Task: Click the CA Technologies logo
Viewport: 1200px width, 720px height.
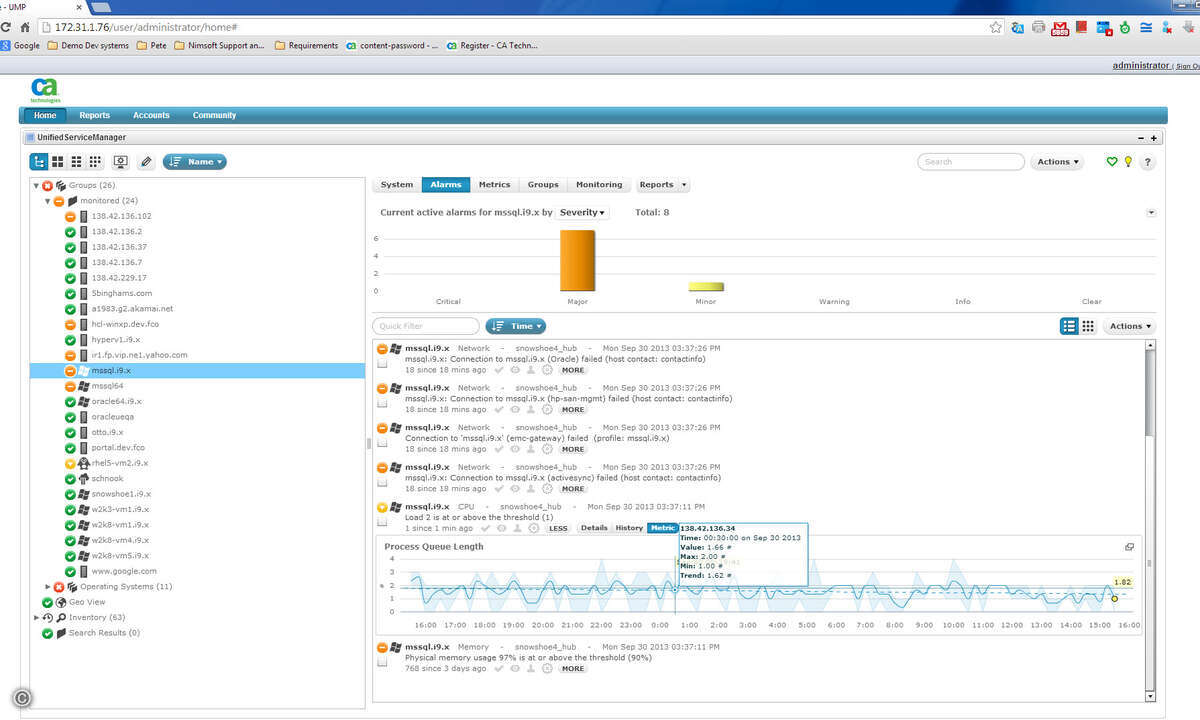Action: 45,89
